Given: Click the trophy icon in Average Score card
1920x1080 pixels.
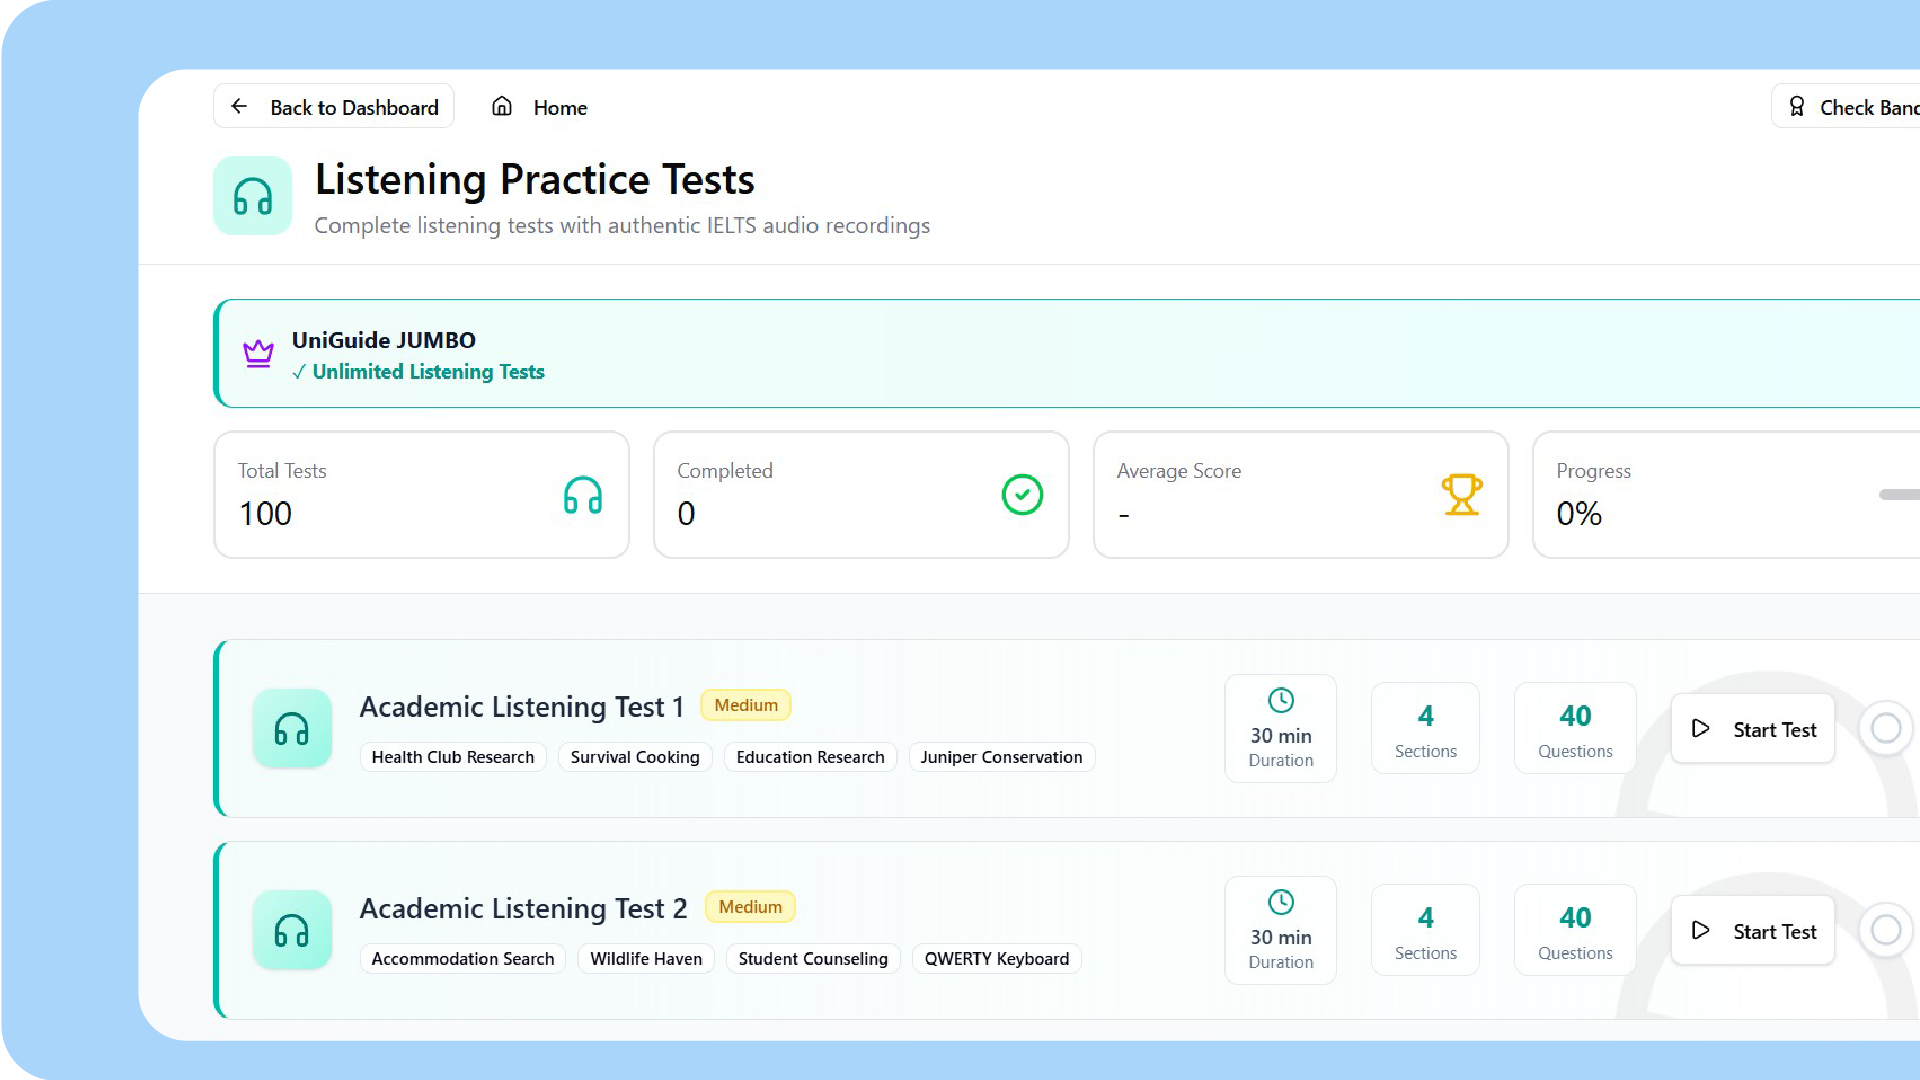Looking at the screenshot, I should pos(1462,494).
